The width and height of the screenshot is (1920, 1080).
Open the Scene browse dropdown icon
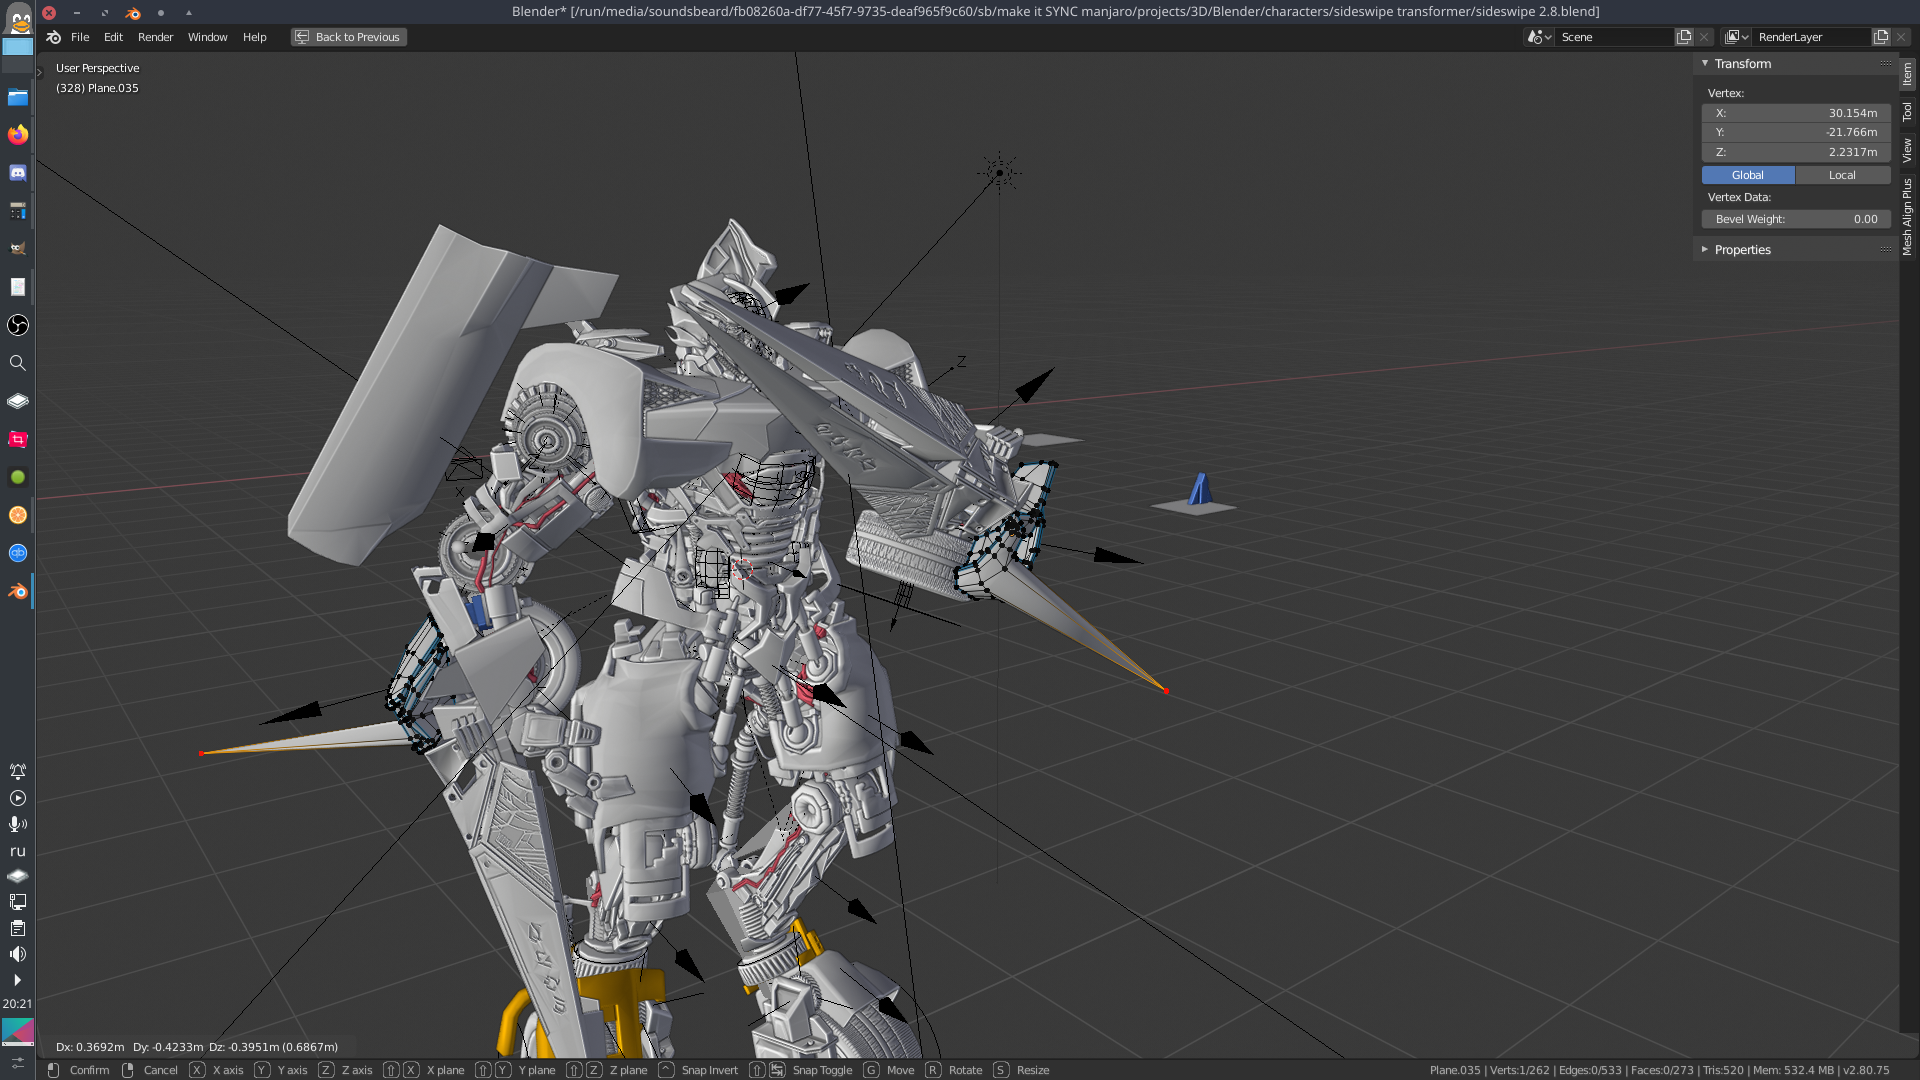pyautogui.click(x=1538, y=37)
